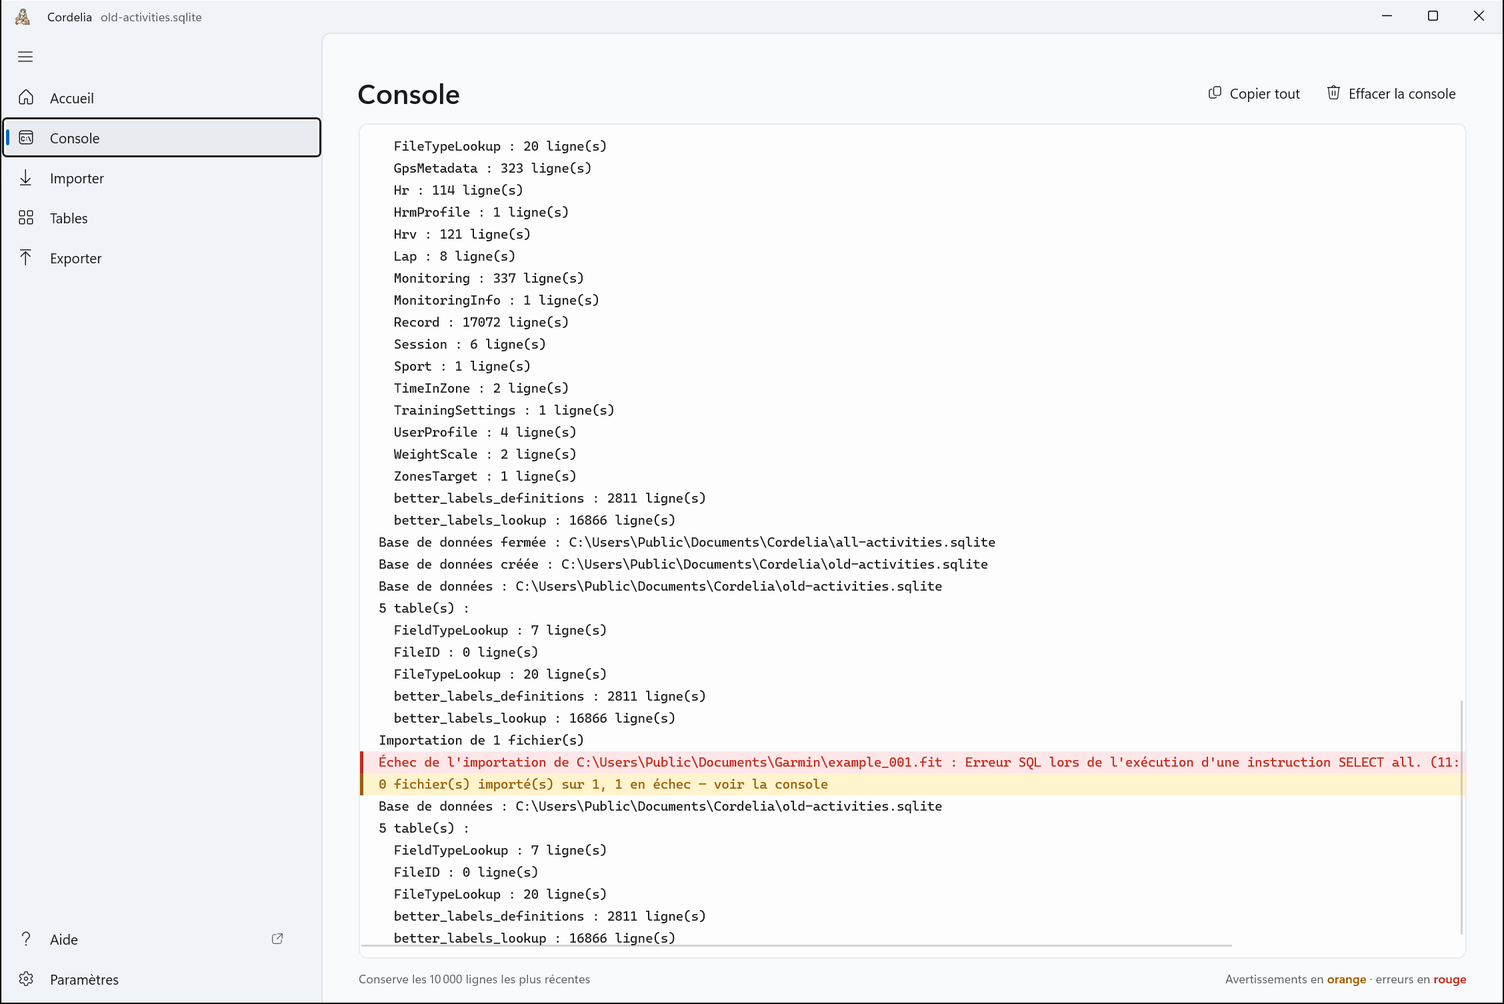Toggle the hamburger navigation menu
Image resolution: width=1504 pixels, height=1004 pixels.
[26, 57]
